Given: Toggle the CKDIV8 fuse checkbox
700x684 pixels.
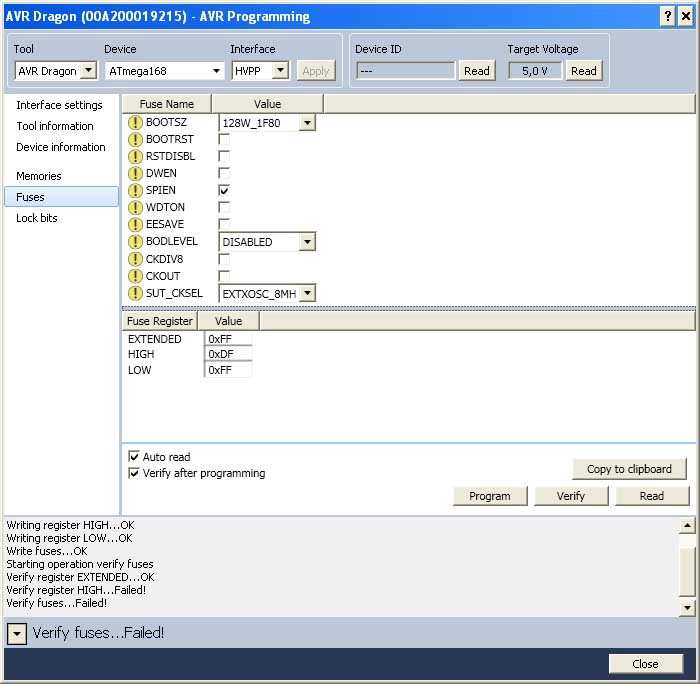Looking at the screenshot, I should (x=224, y=259).
